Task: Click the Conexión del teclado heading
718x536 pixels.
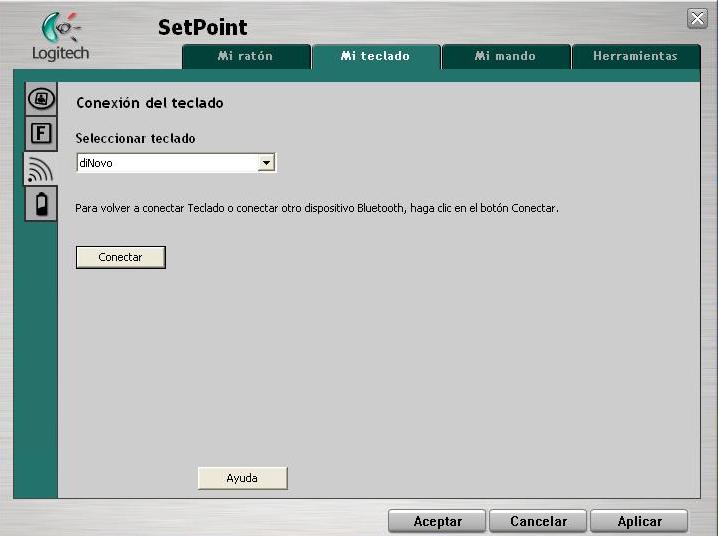Action: click(149, 103)
